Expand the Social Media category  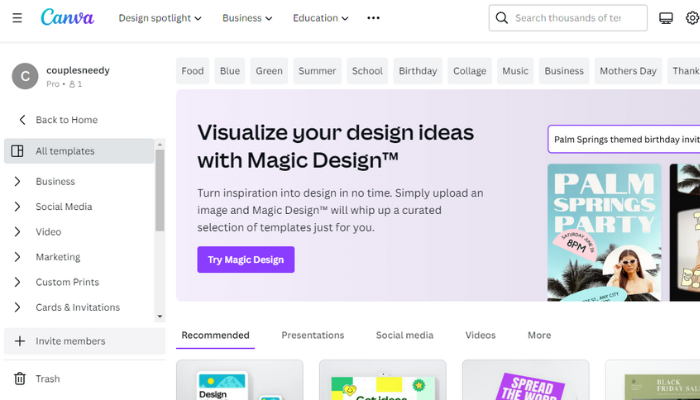coord(17,206)
